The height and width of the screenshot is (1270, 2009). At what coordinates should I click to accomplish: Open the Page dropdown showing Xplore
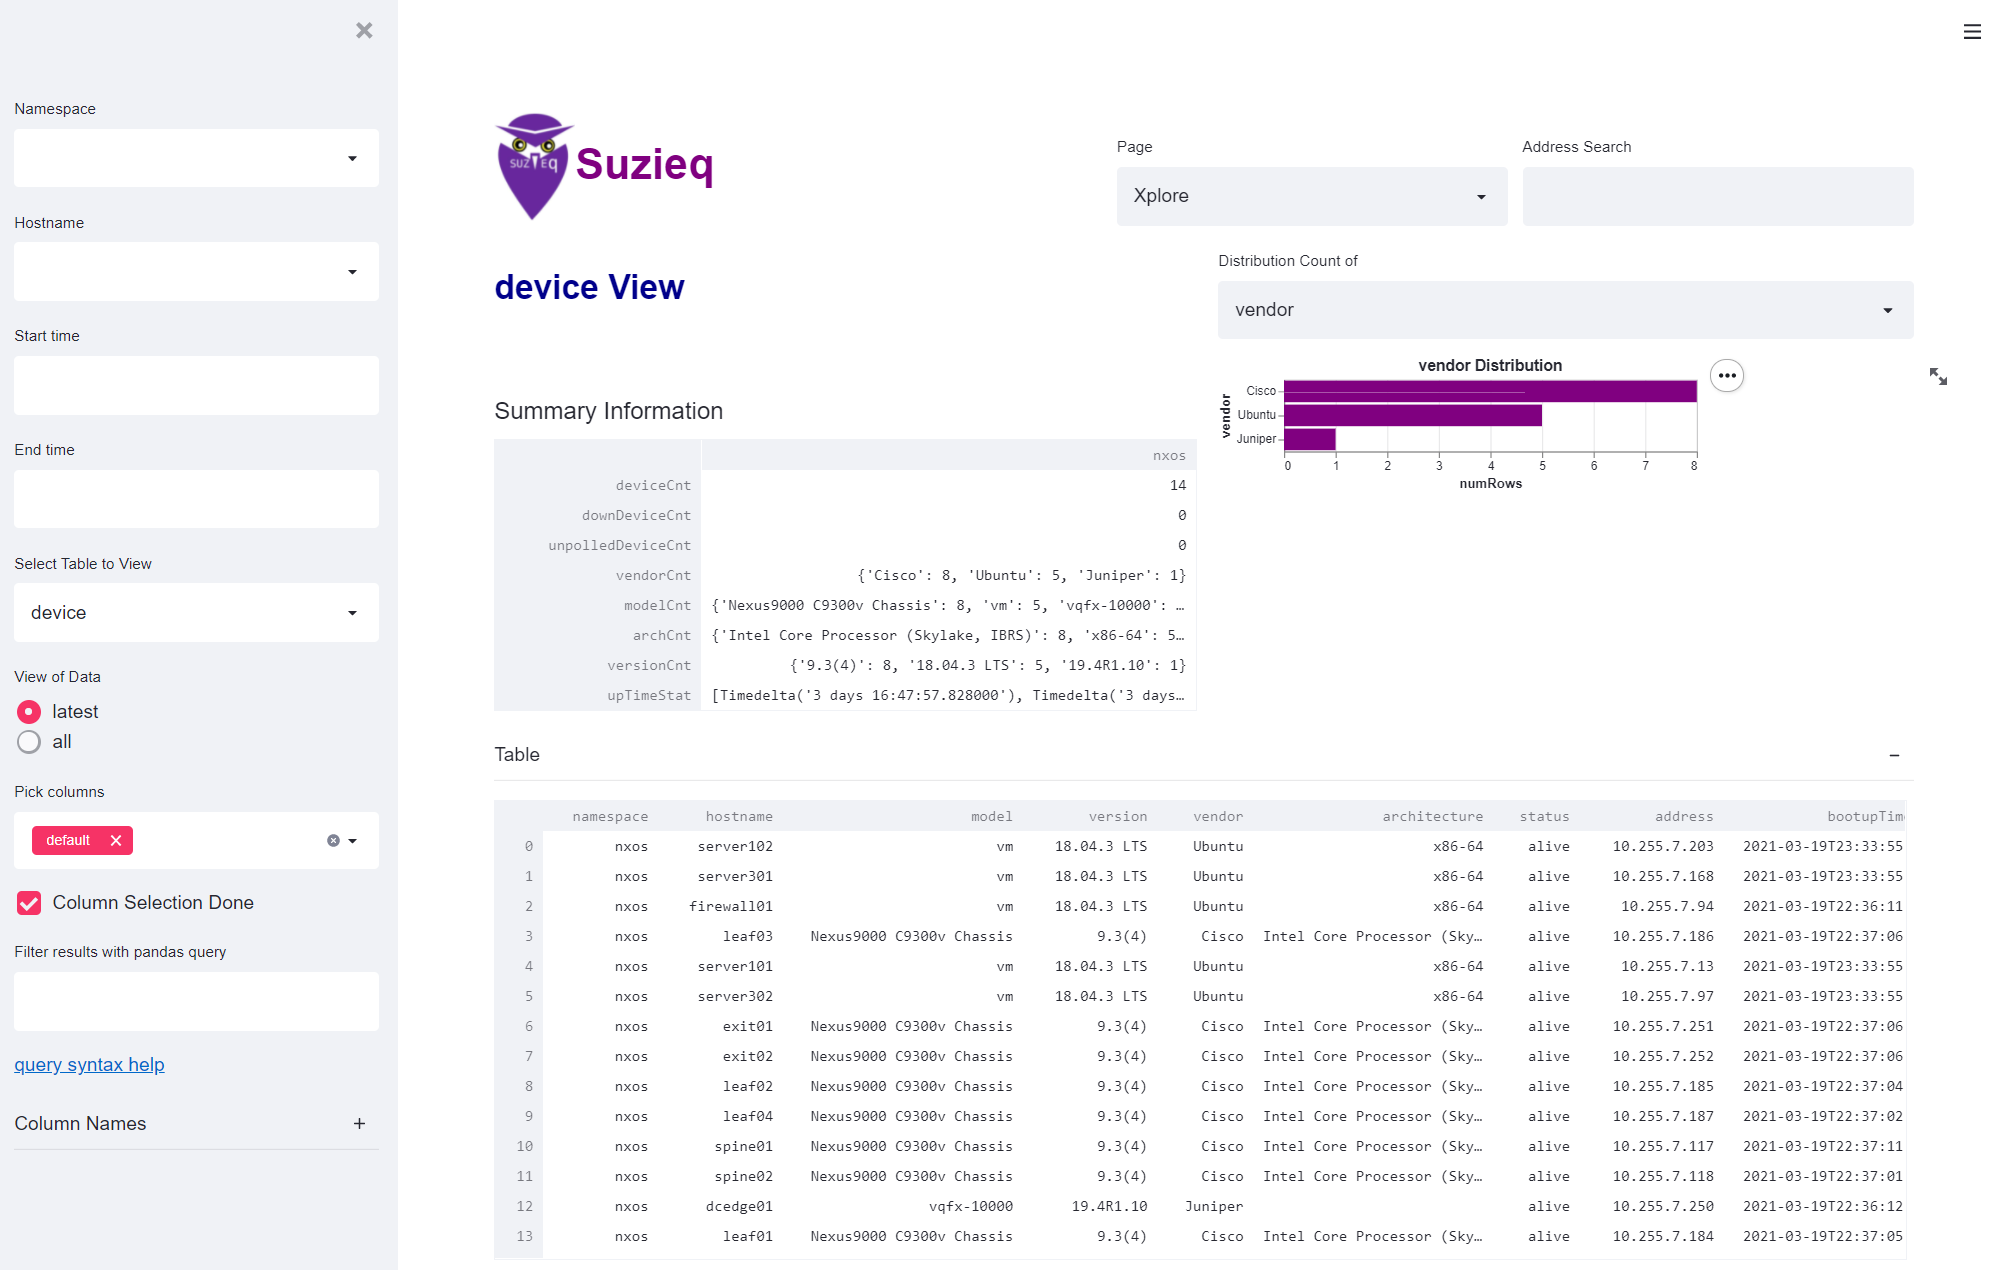pos(1312,196)
